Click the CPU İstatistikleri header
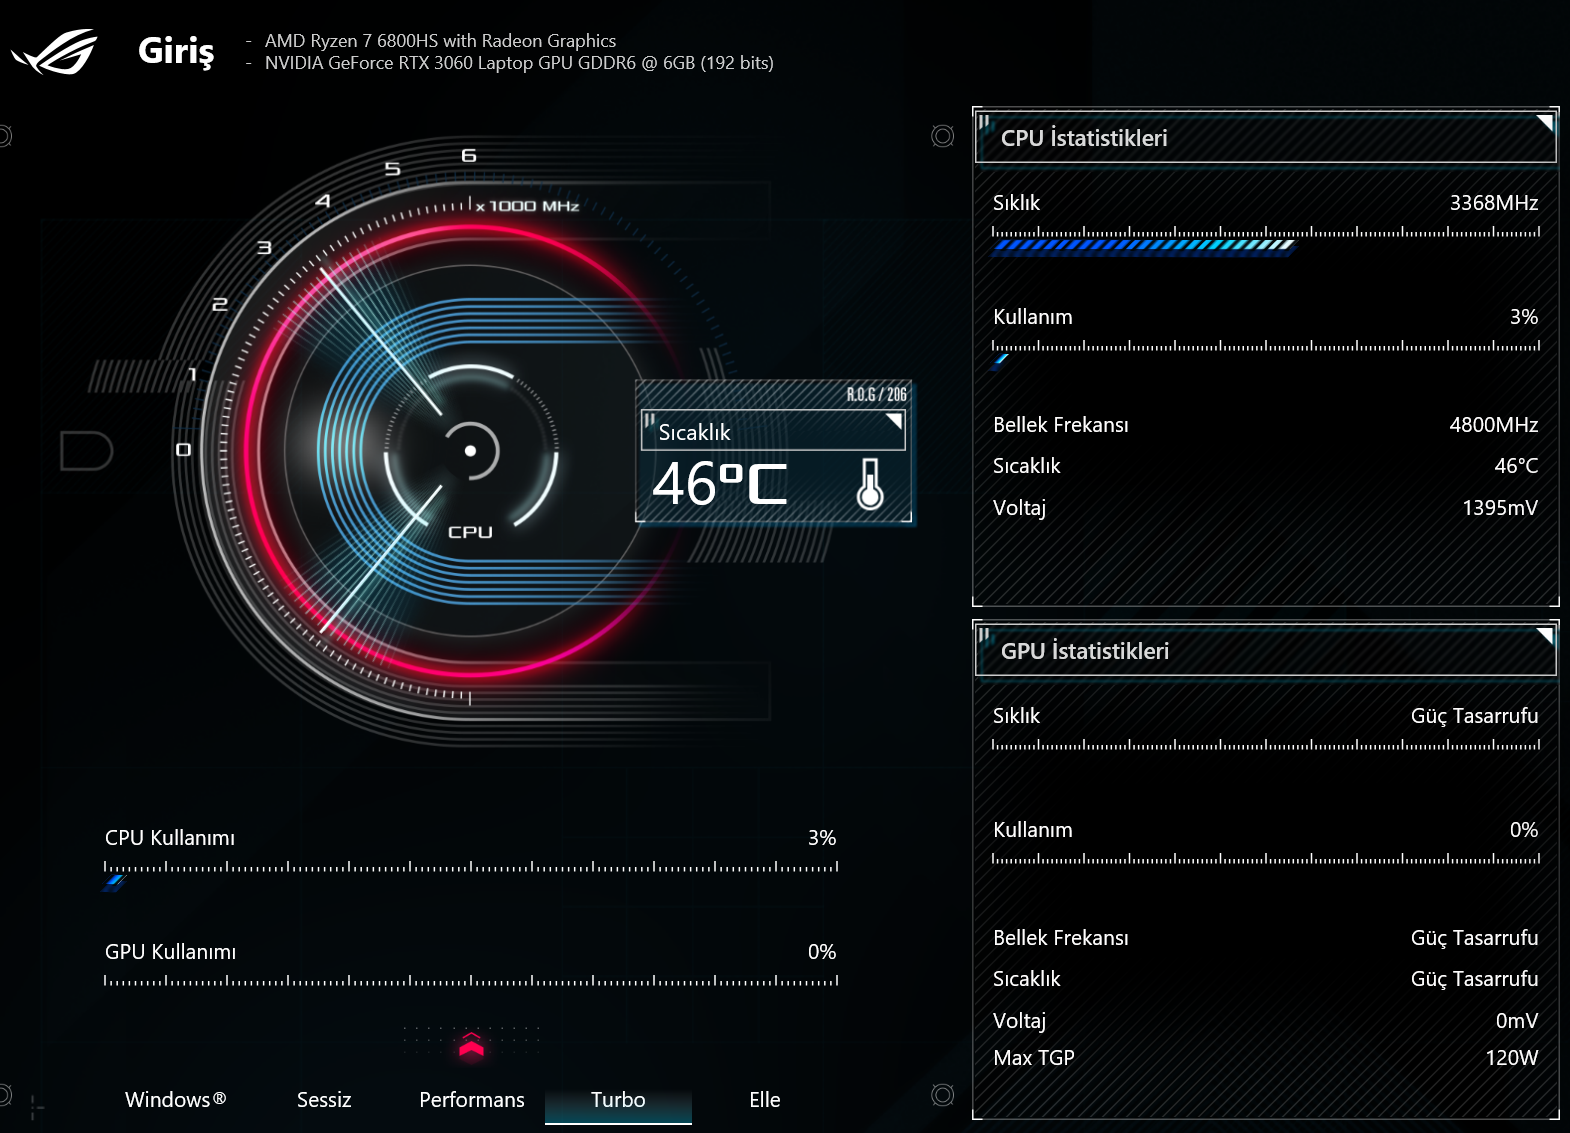 (x=1265, y=138)
